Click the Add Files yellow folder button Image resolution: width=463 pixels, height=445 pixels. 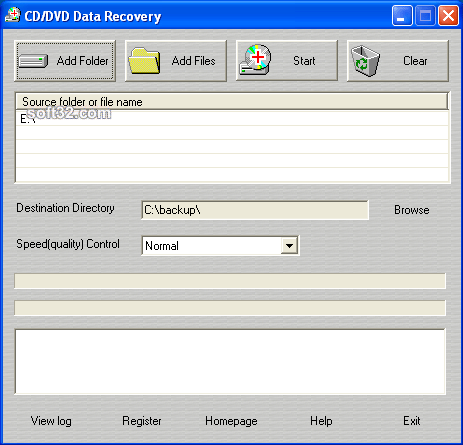176,61
